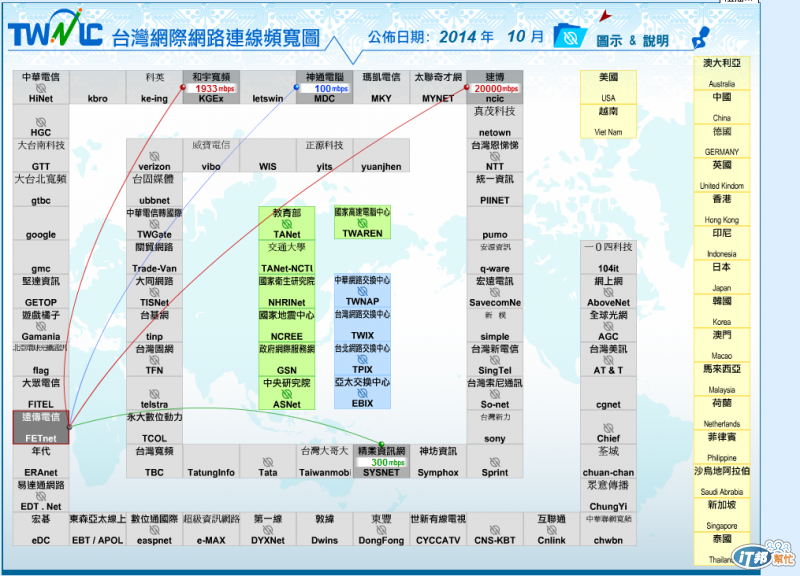Image resolution: width=800 pixels, height=576 pixels.
Task: Select the Taiwanmobi 台灣大哥大 node
Action: [324, 461]
